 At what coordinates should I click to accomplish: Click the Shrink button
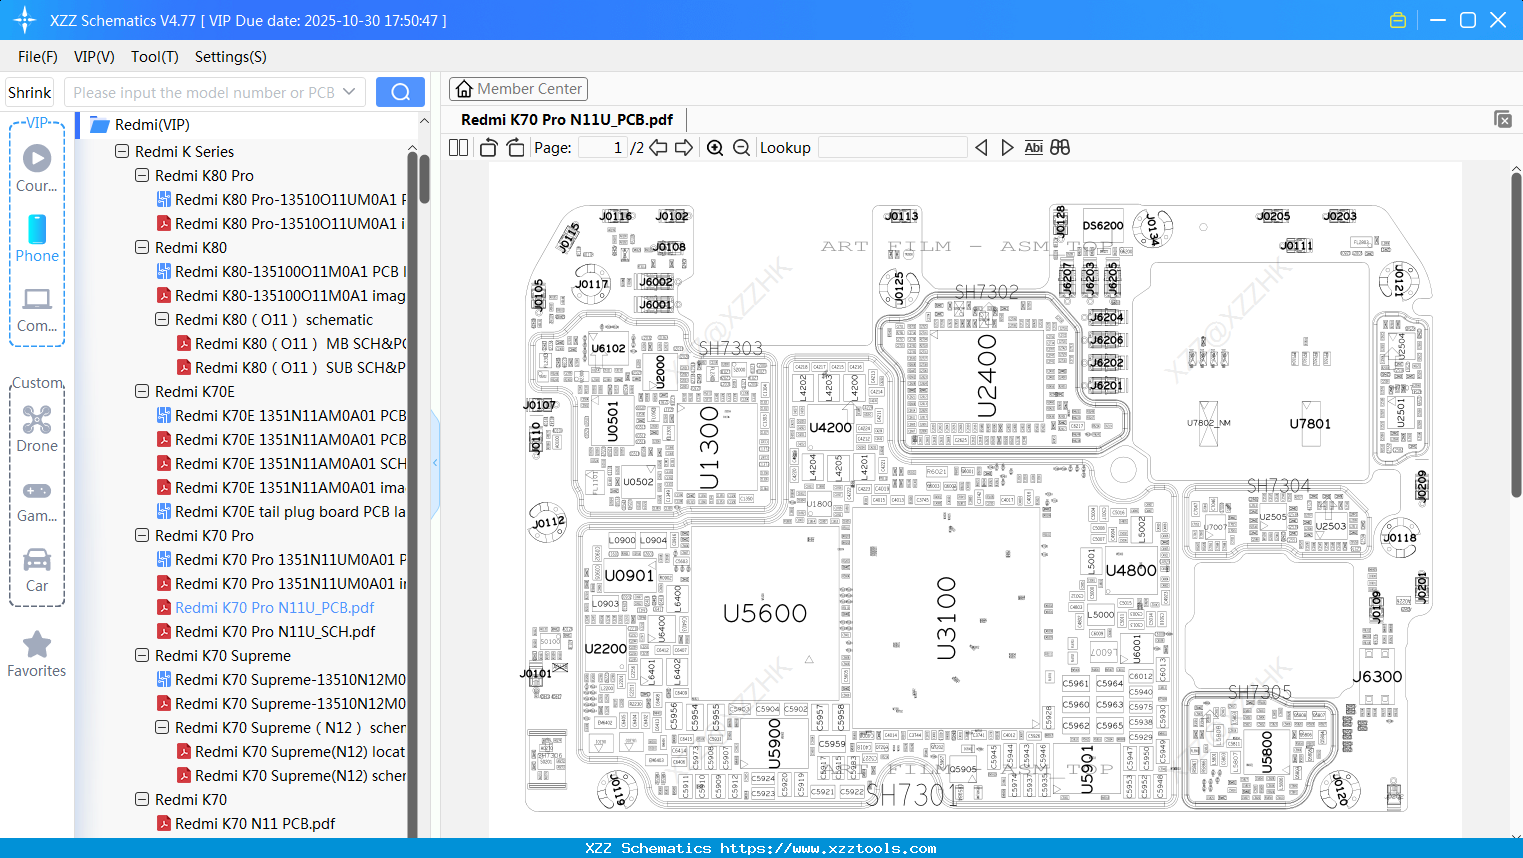[30, 92]
